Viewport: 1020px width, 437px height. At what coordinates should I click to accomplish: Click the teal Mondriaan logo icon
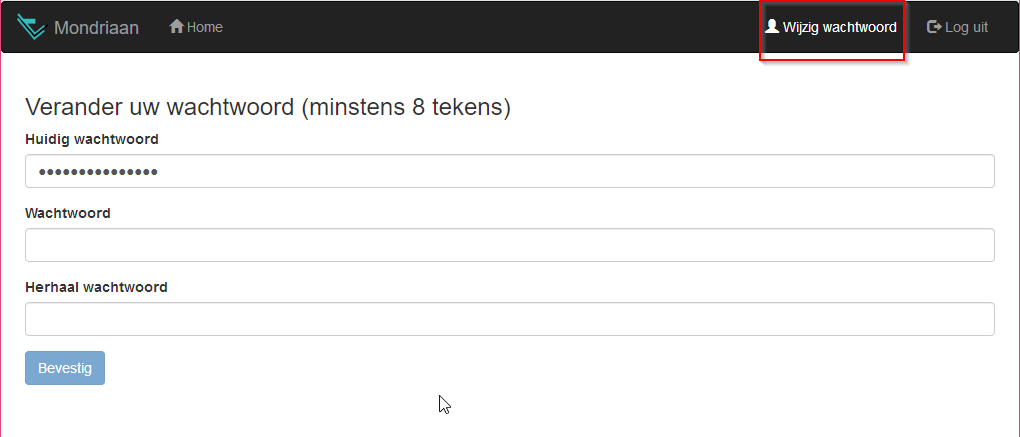[x=32, y=27]
